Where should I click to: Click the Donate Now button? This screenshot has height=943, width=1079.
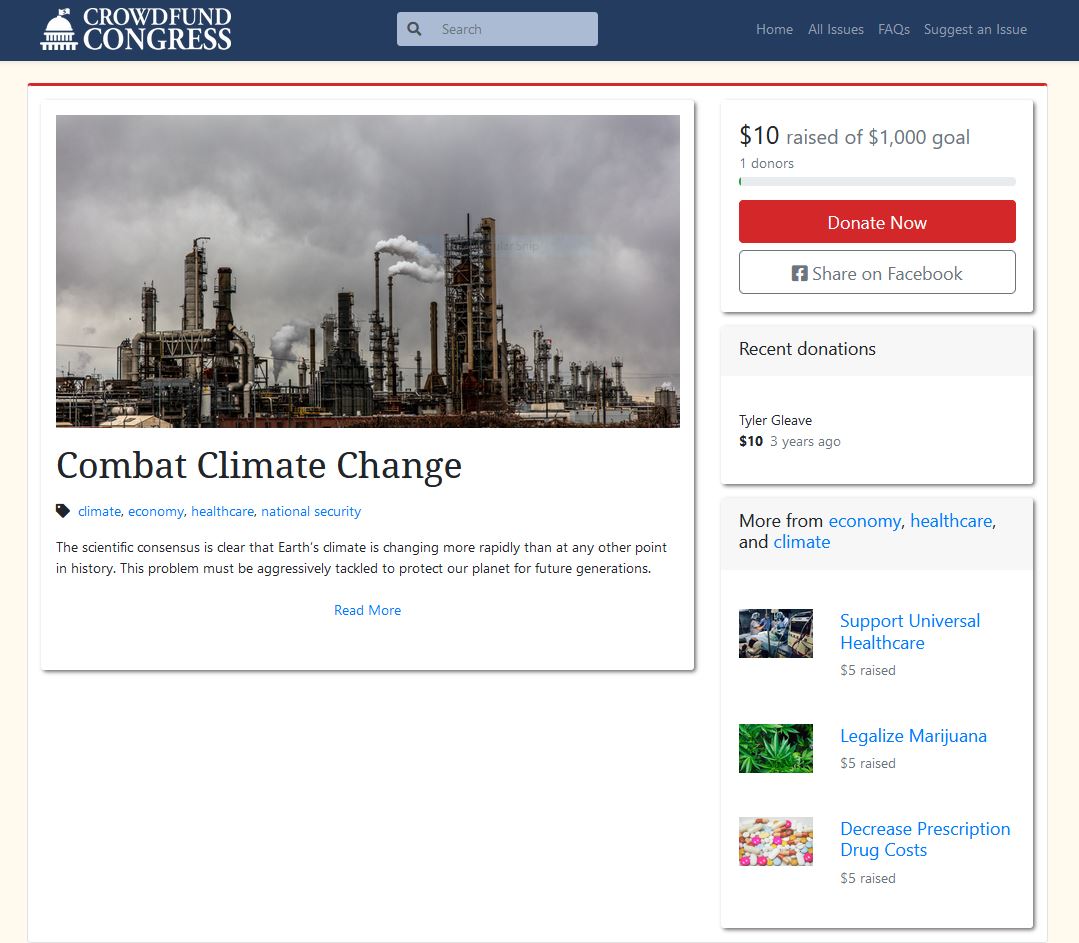[877, 221]
